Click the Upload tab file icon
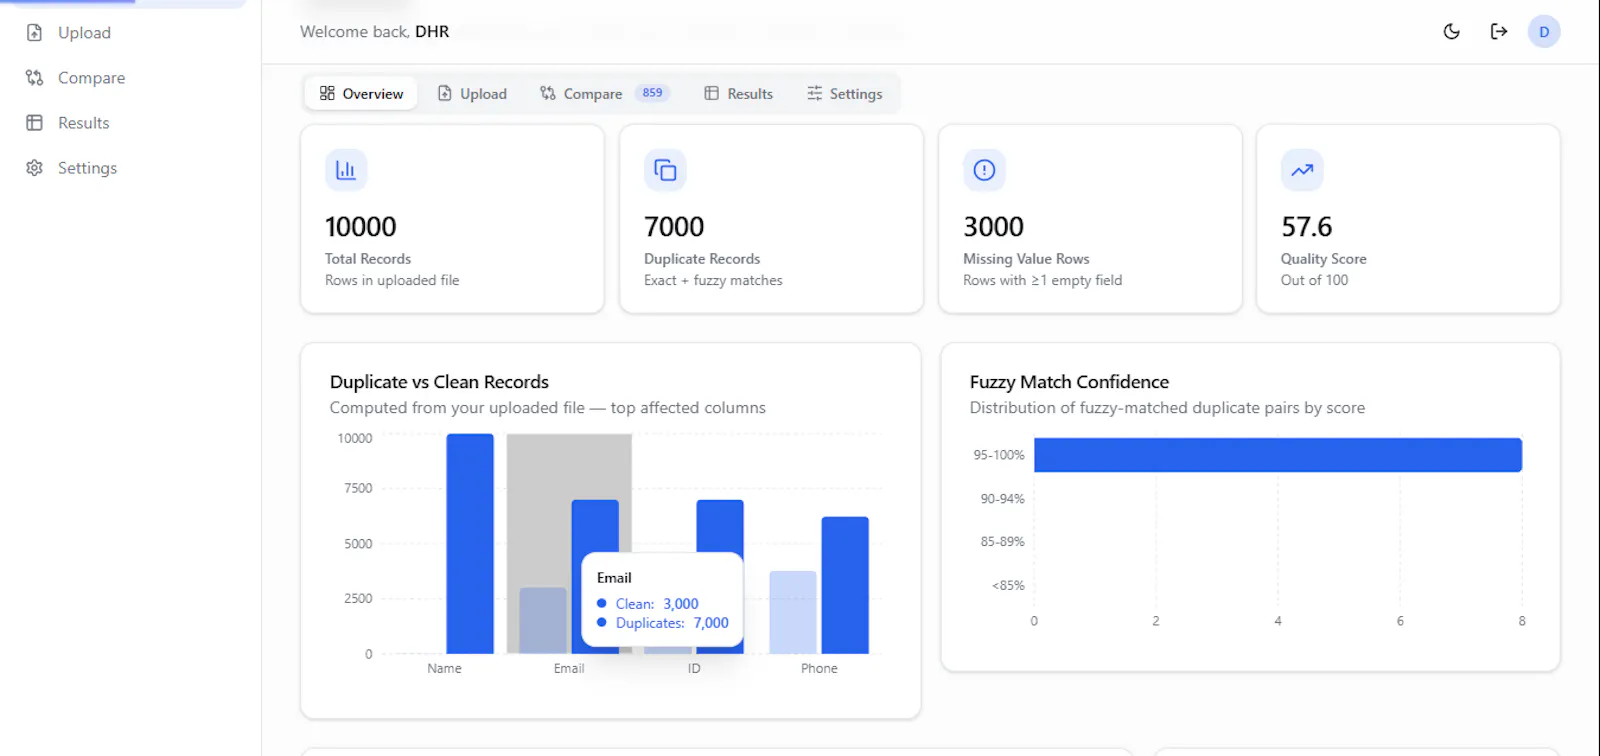This screenshot has height=756, width=1600. click(x=445, y=94)
